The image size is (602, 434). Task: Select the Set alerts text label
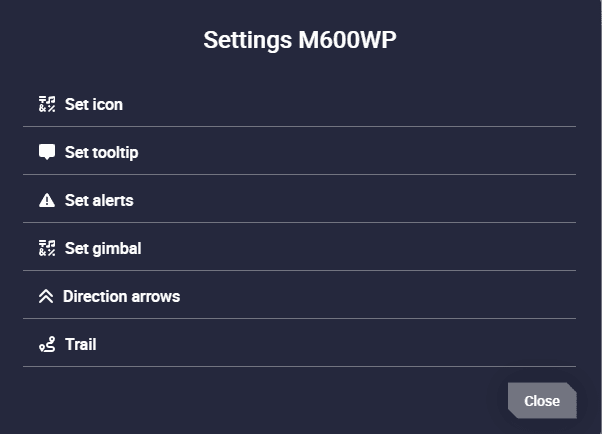pos(99,200)
